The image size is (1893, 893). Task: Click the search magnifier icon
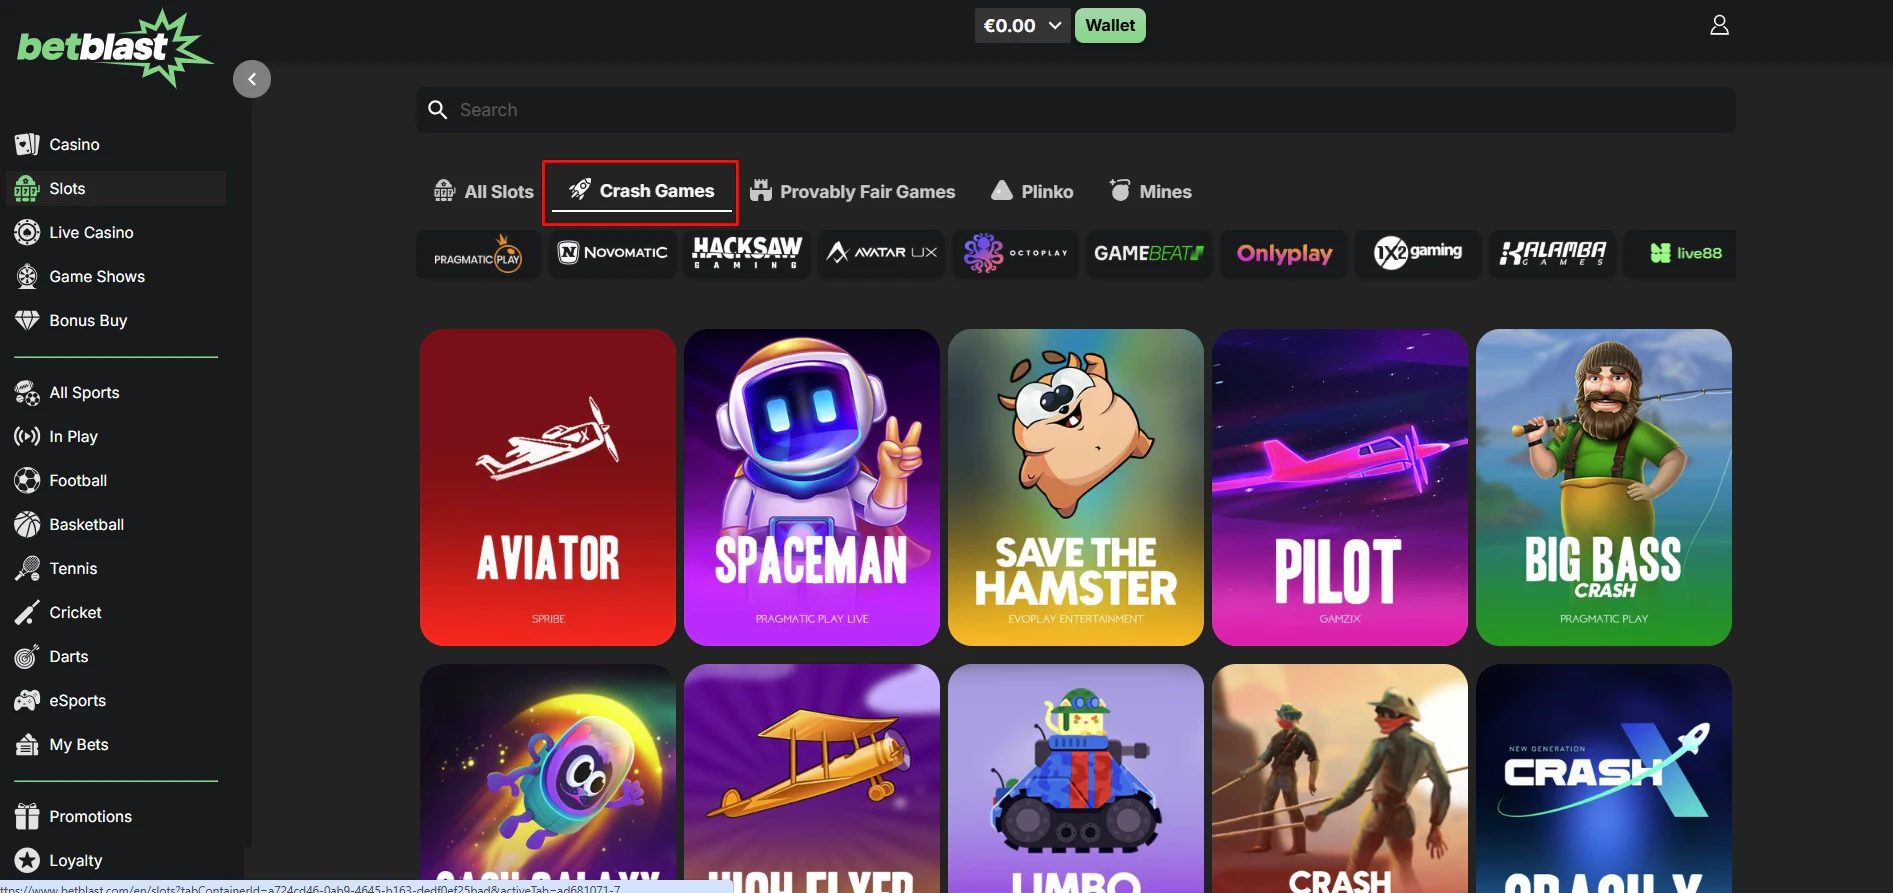click(437, 110)
